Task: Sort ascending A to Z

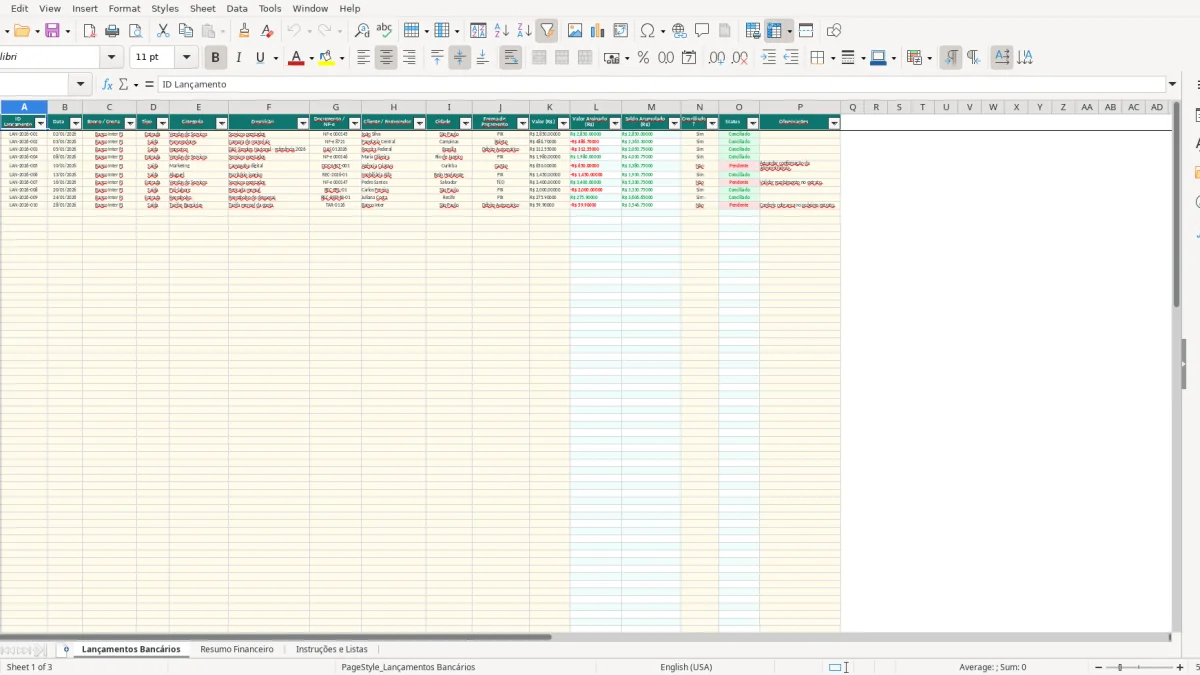Action: click(x=502, y=31)
